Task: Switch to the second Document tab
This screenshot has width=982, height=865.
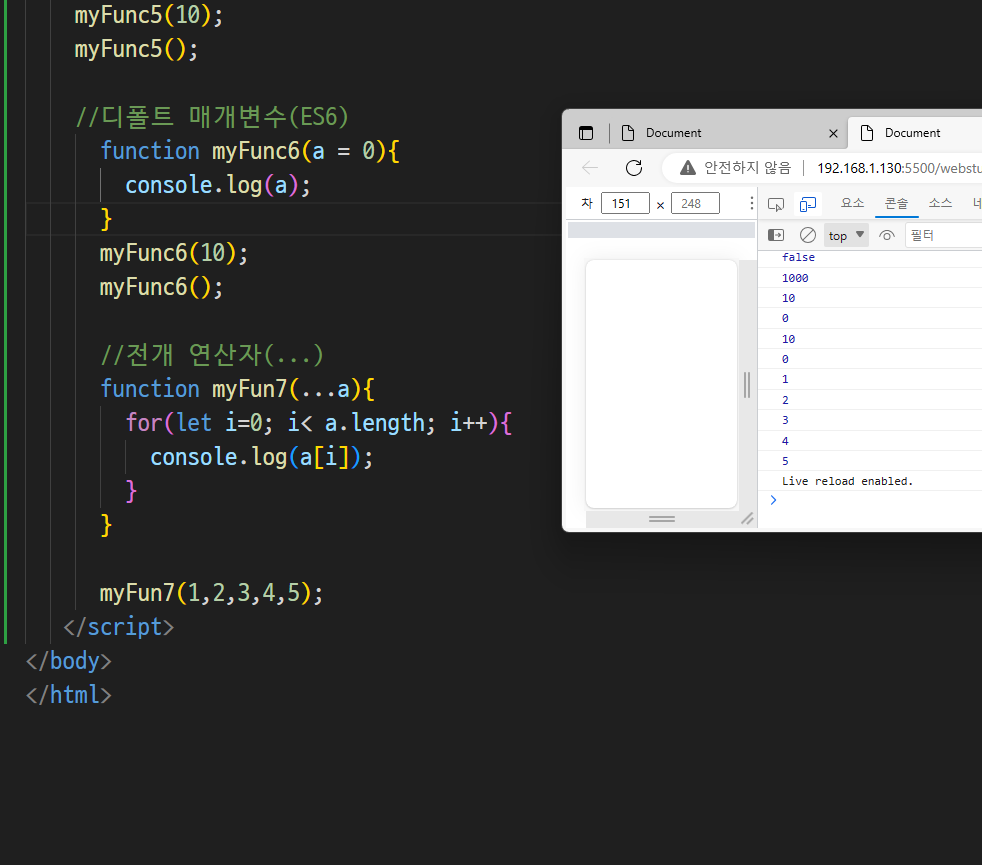Action: coord(914,133)
